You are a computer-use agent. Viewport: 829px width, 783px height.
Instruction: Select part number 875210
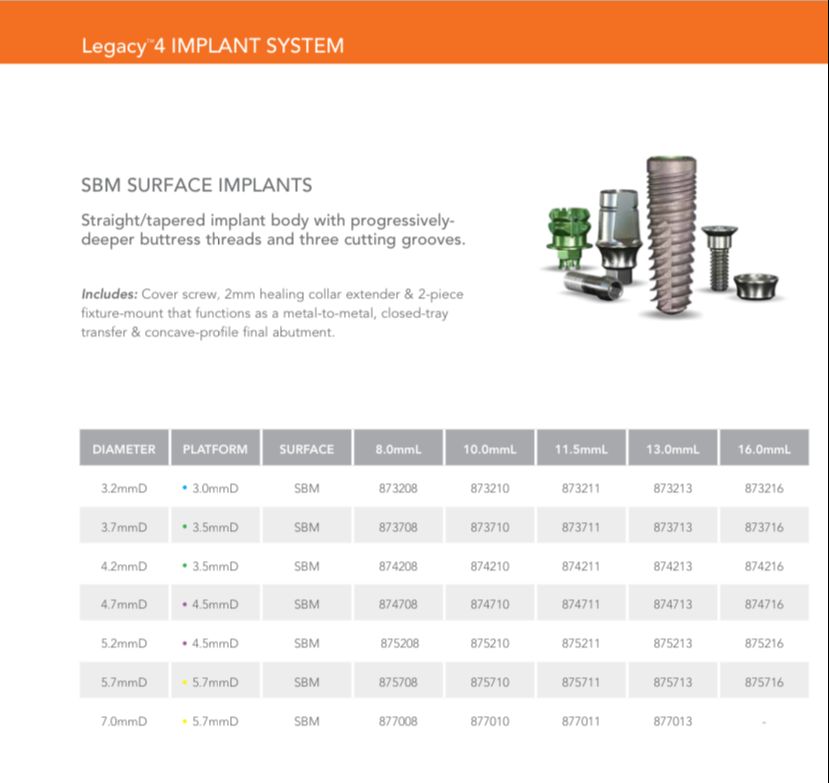(490, 643)
